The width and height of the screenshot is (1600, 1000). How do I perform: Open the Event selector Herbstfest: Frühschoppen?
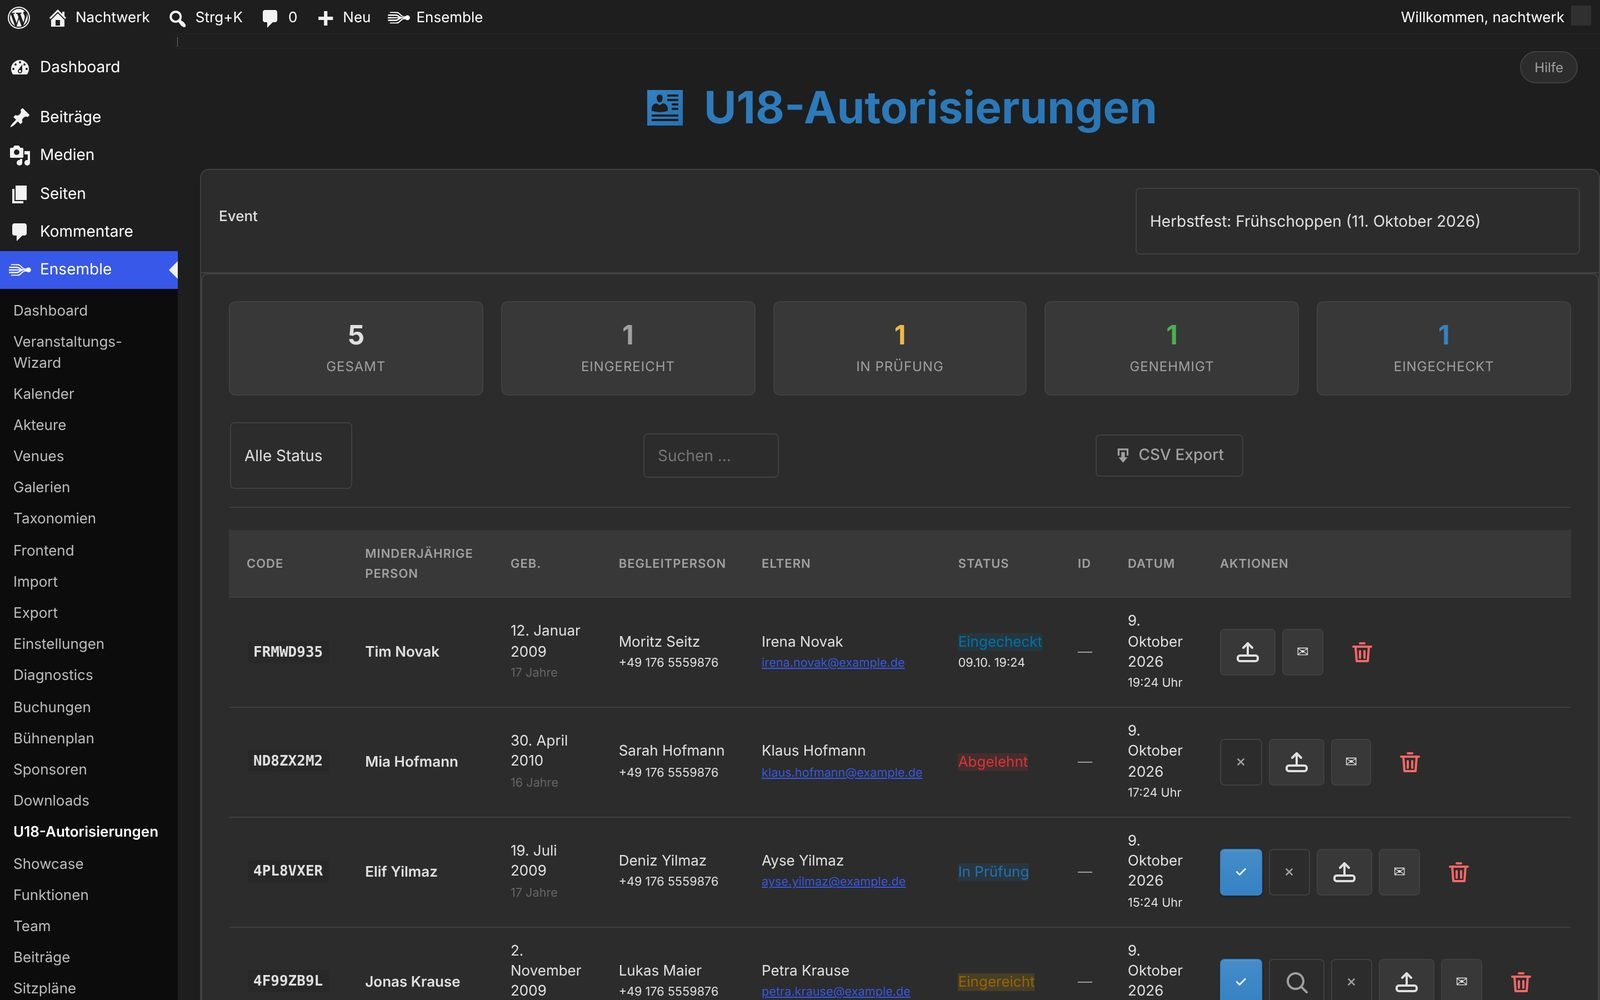tap(1357, 221)
